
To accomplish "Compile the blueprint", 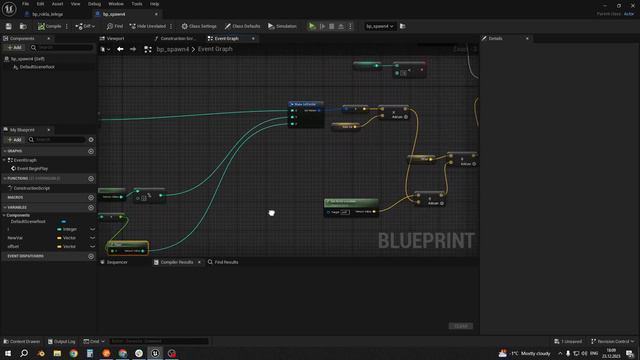I will (49, 26).
